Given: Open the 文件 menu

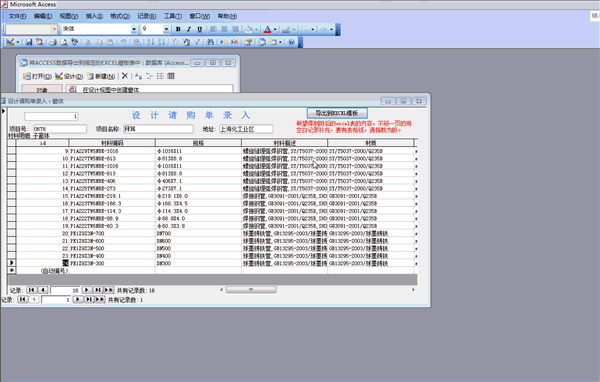Looking at the screenshot, I should [17, 16].
